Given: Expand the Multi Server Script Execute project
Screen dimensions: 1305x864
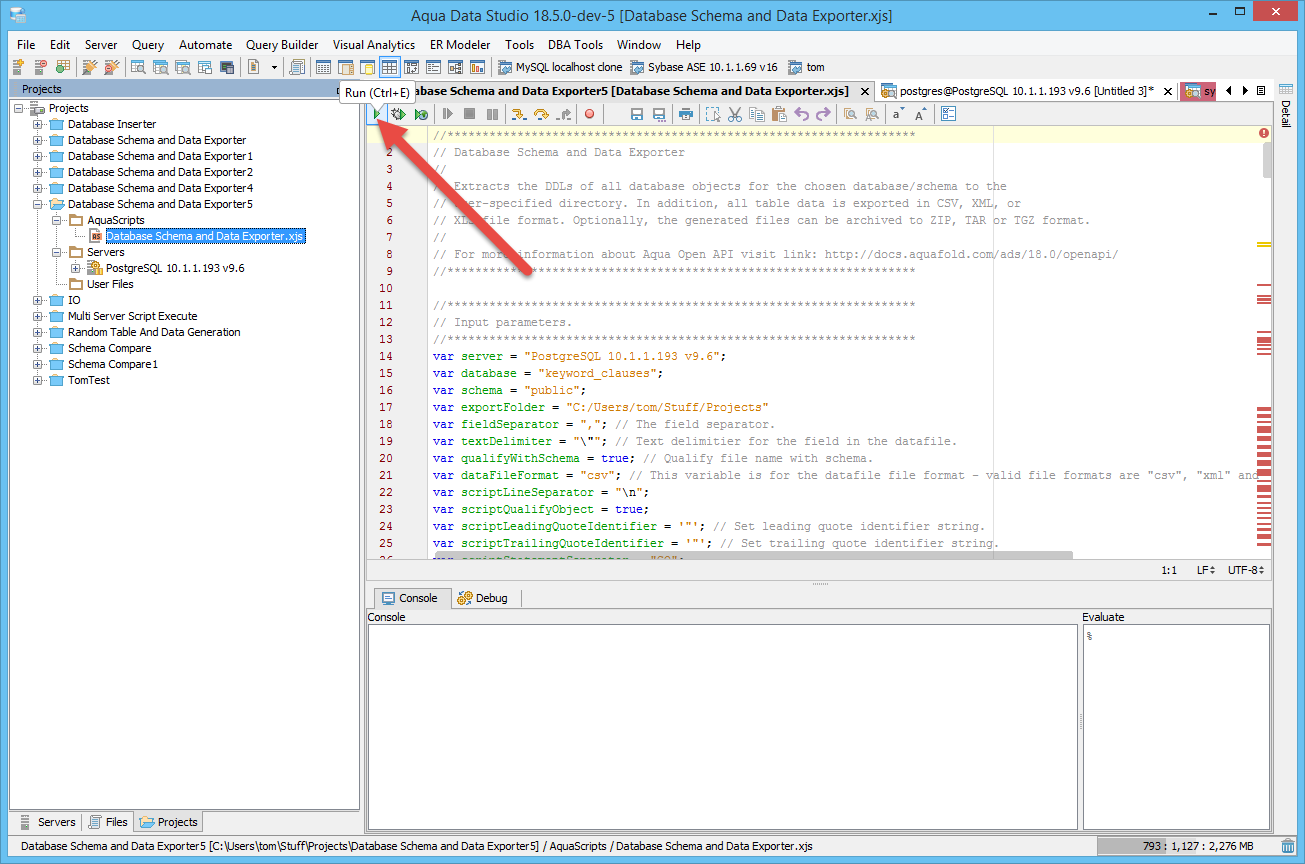Looking at the screenshot, I should point(39,316).
